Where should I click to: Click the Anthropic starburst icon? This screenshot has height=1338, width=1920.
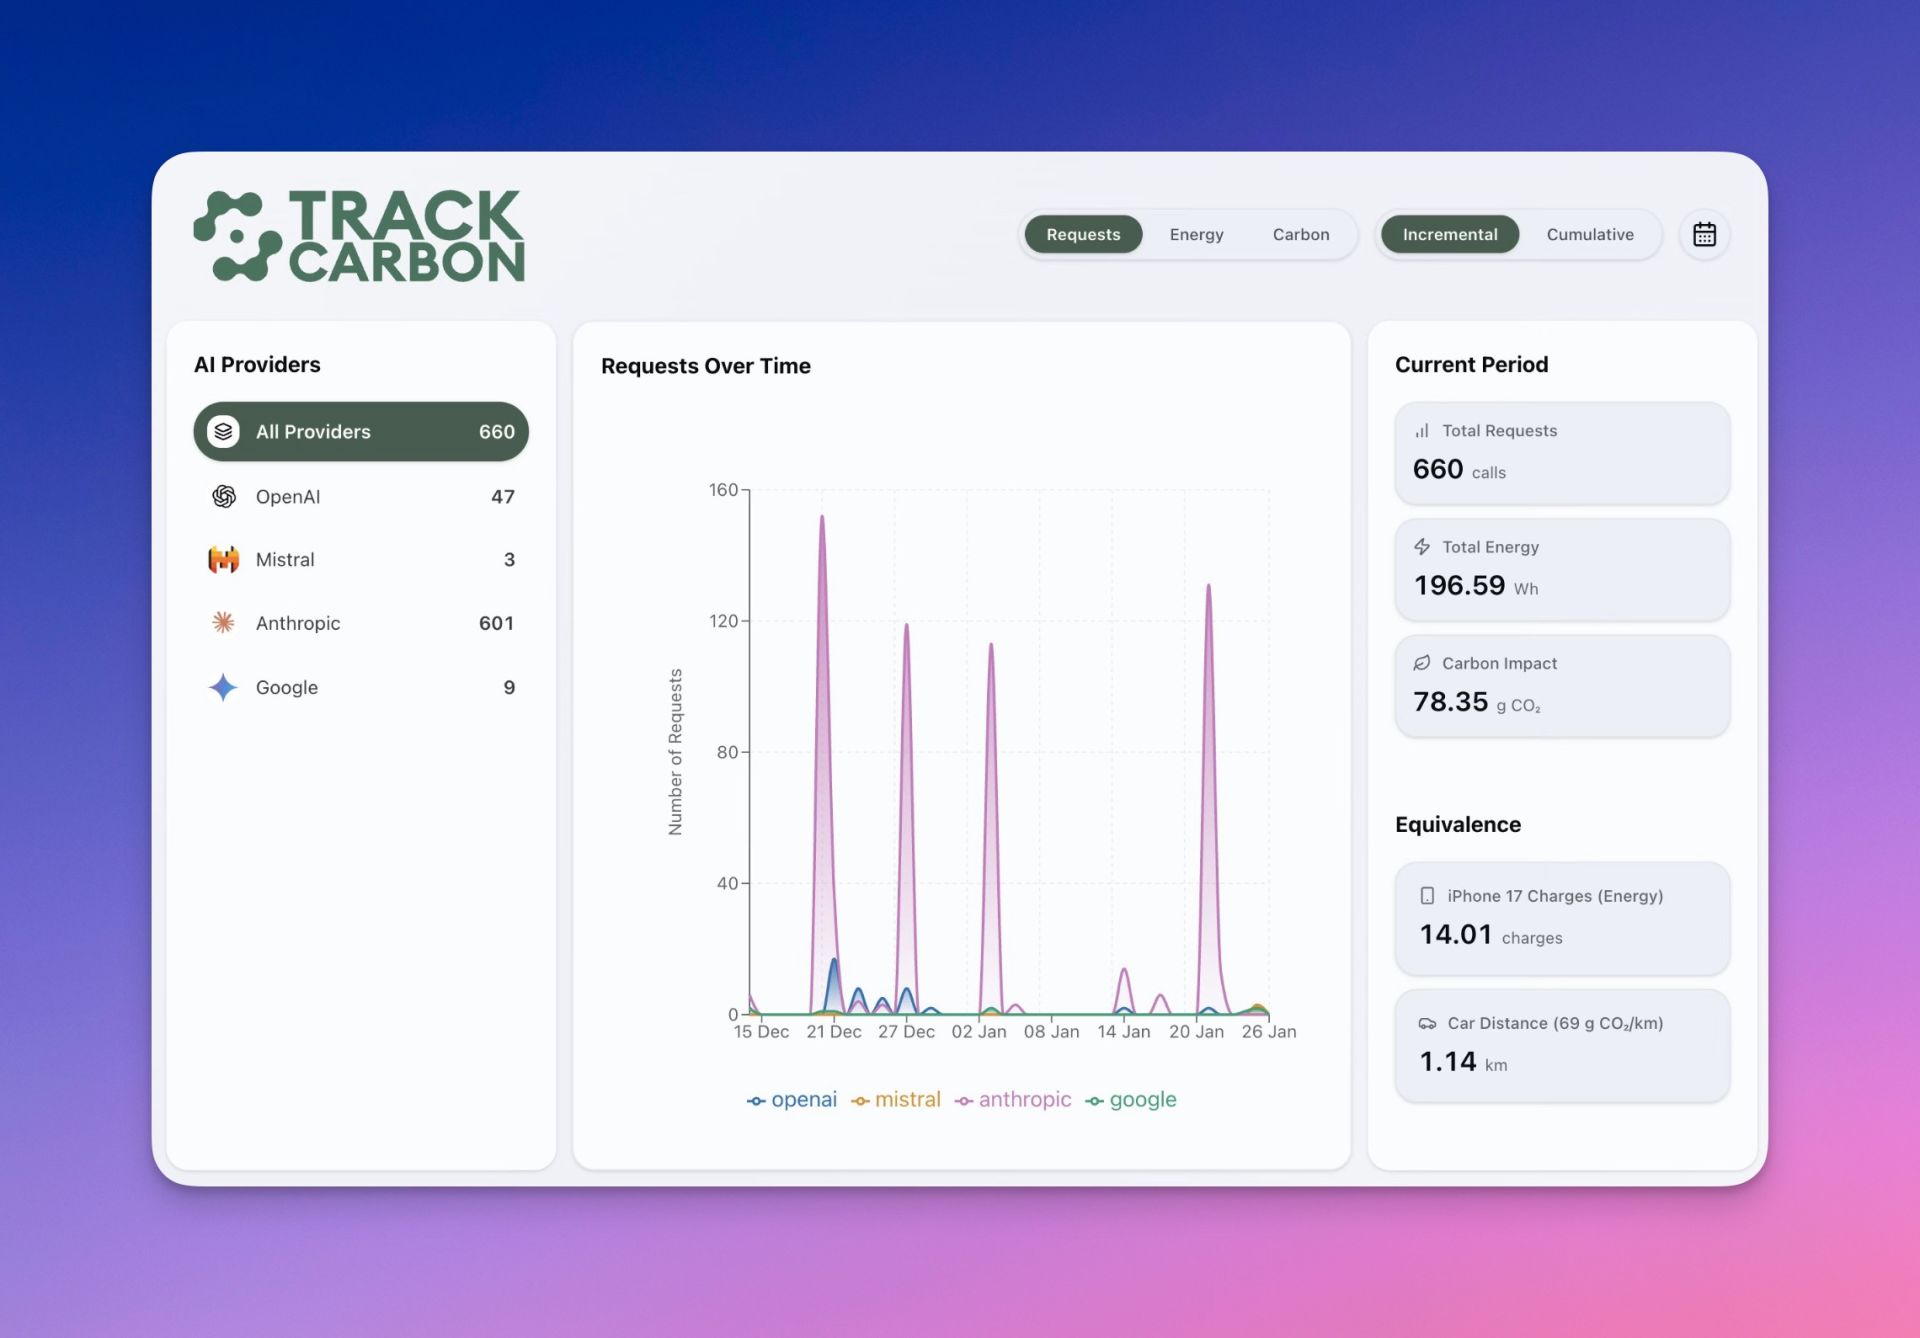pyautogui.click(x=224, y=623)
